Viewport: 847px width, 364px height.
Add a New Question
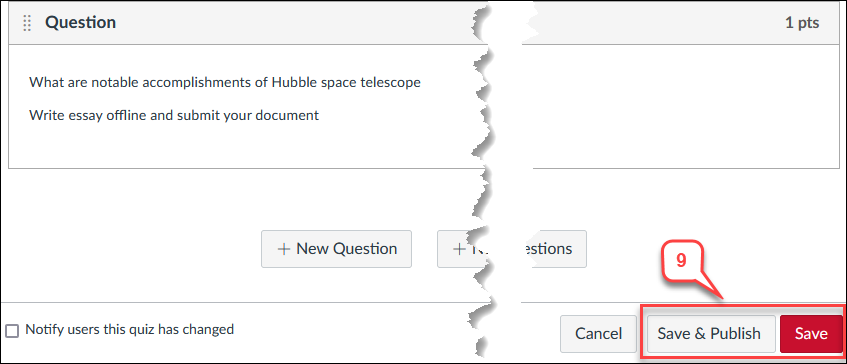click(x=336, y=249)
